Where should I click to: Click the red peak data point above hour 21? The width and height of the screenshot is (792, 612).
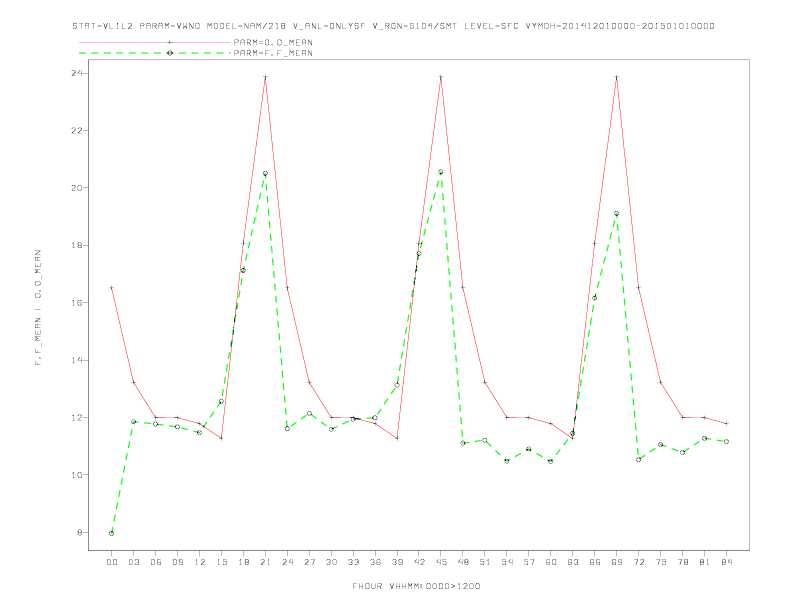point(265,77)
